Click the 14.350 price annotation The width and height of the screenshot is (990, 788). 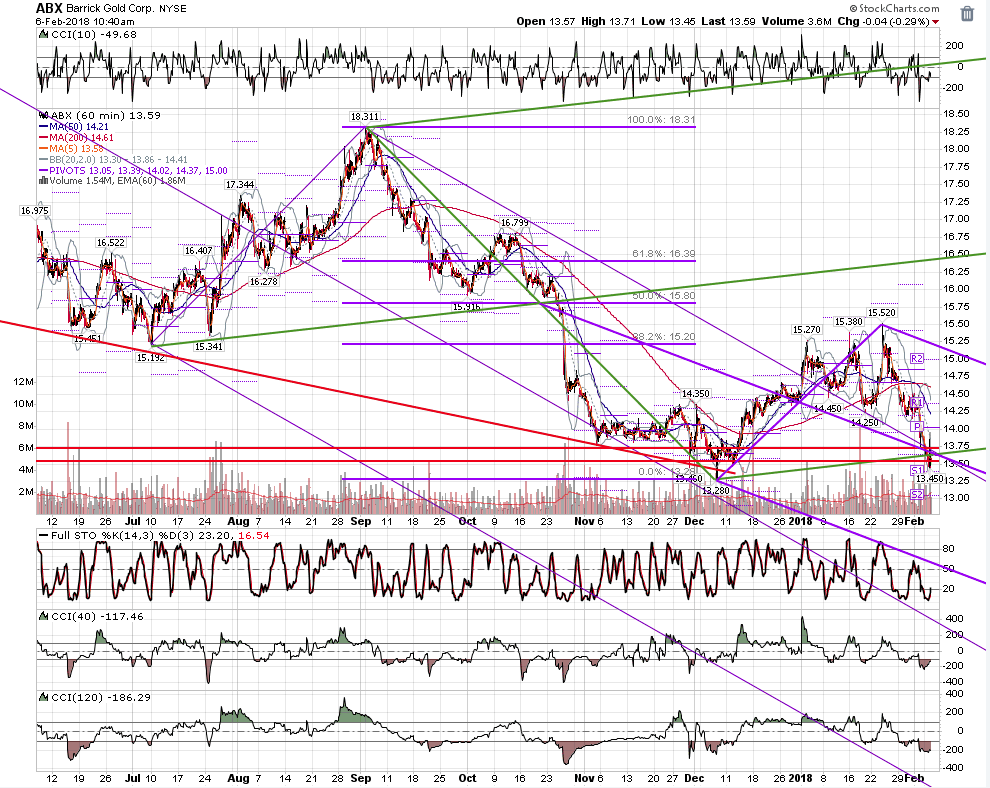pos(695,393)
